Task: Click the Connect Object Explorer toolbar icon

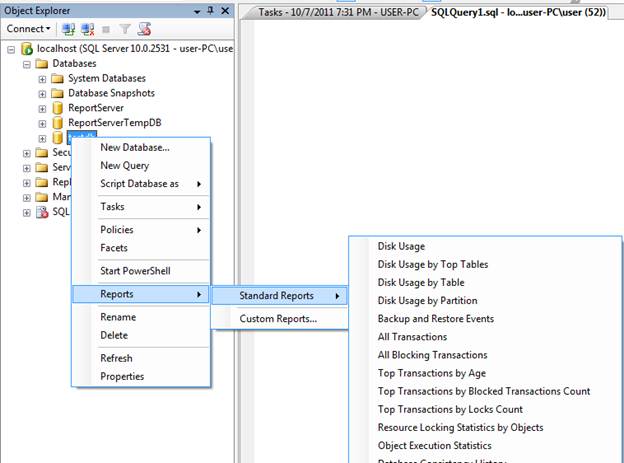Action: (69, 29)
